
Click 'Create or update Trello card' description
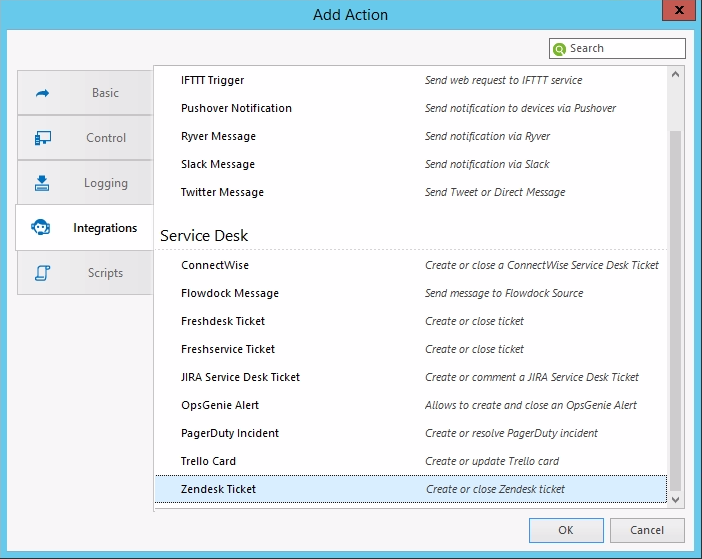(492, 461)
